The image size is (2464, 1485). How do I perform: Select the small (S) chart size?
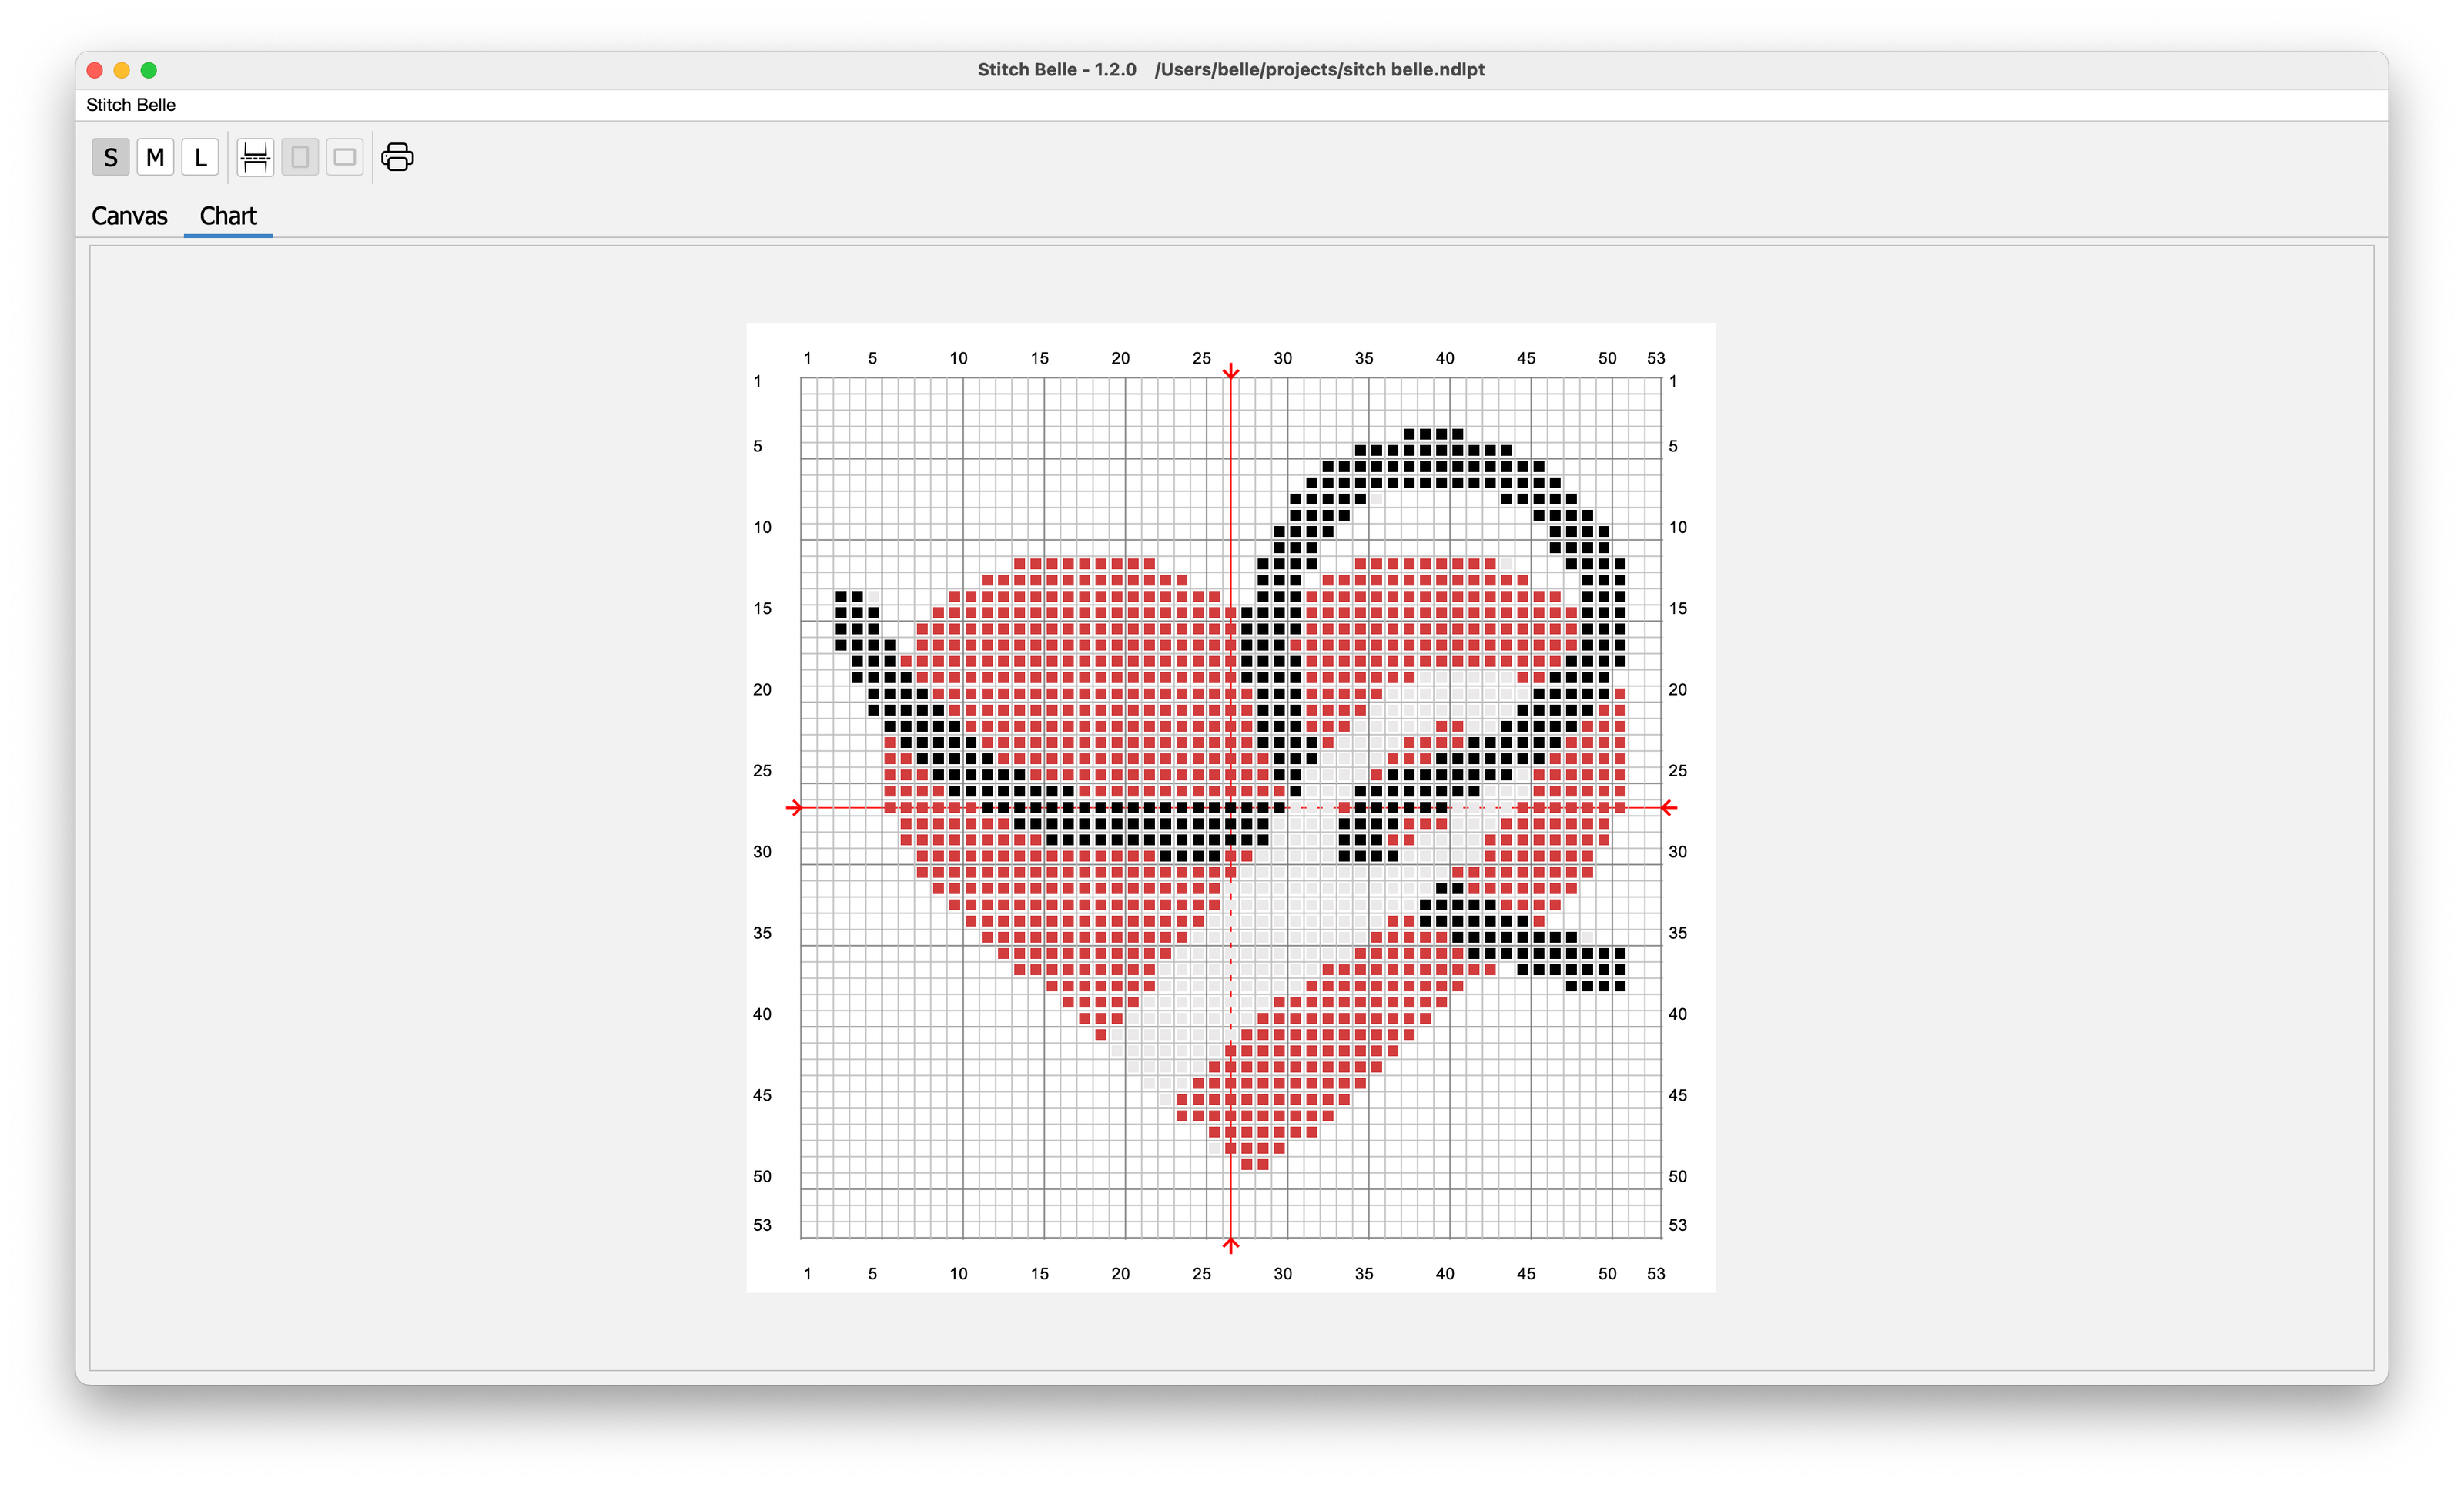click(x=110, y=157)
